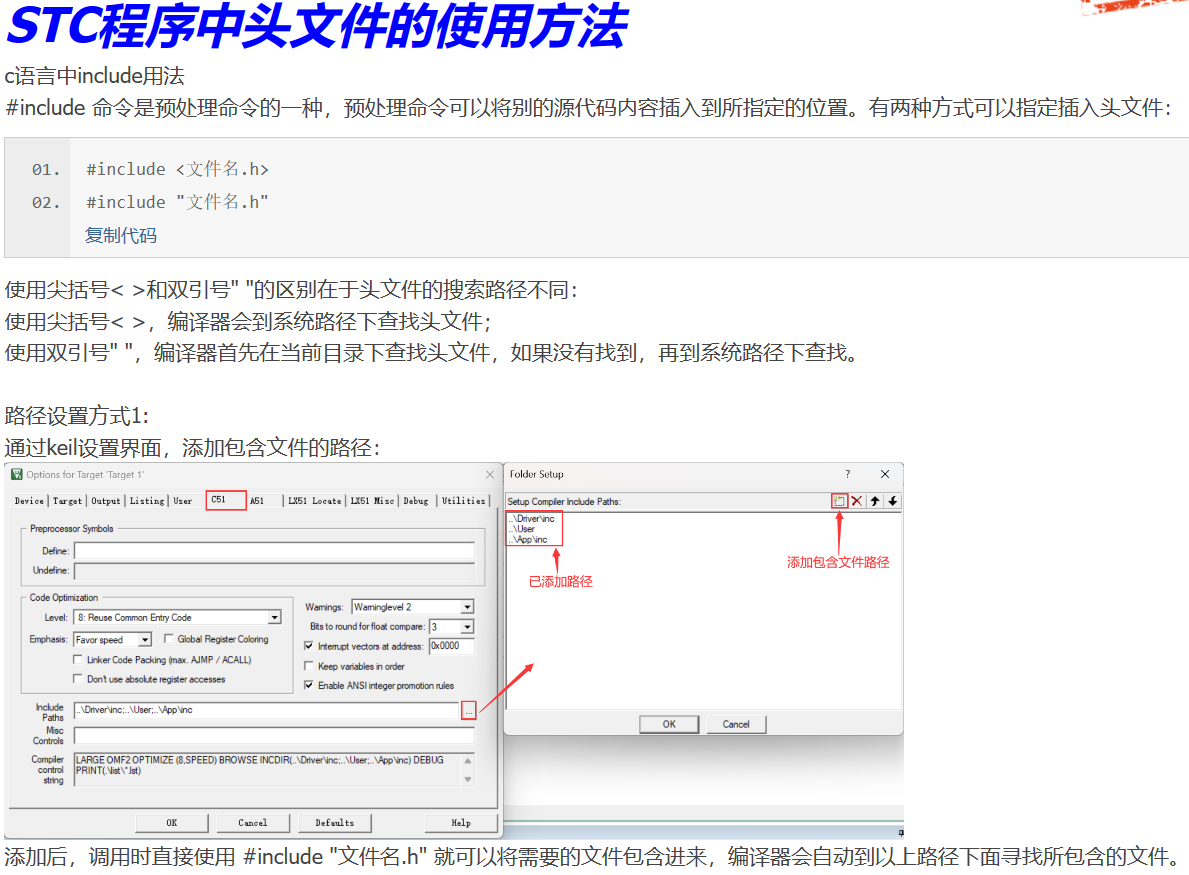
Task: Select the ..\Driver\inc path entry
Action: 532,519
